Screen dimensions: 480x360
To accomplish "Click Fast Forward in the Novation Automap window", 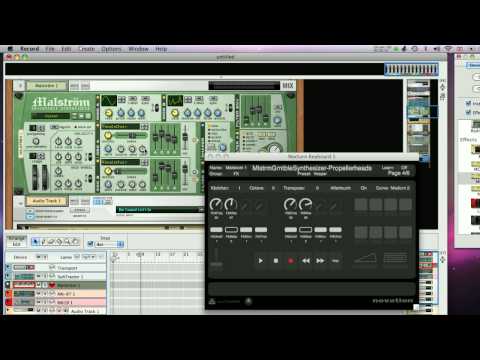I will click(320, 261).
